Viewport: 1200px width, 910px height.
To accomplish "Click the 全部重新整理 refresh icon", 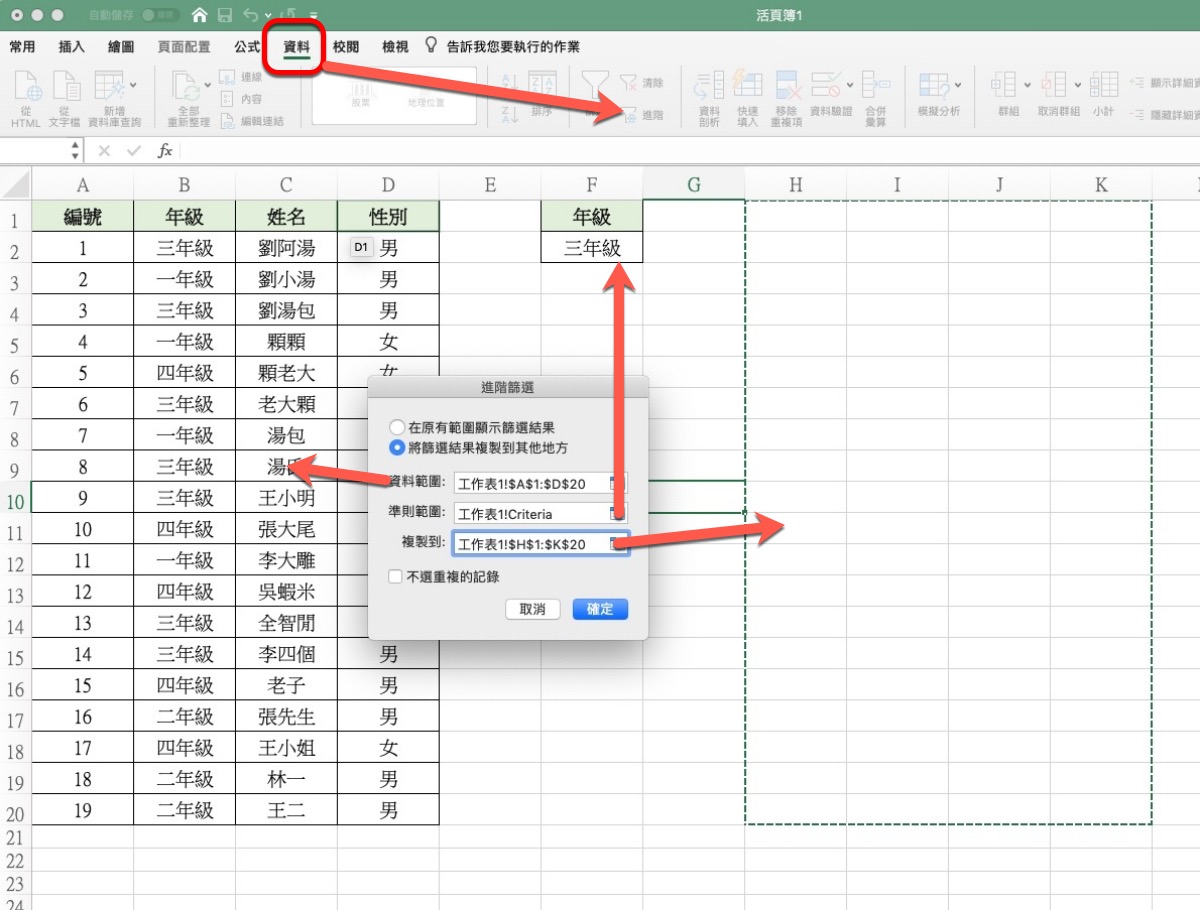I will (186, 87).
